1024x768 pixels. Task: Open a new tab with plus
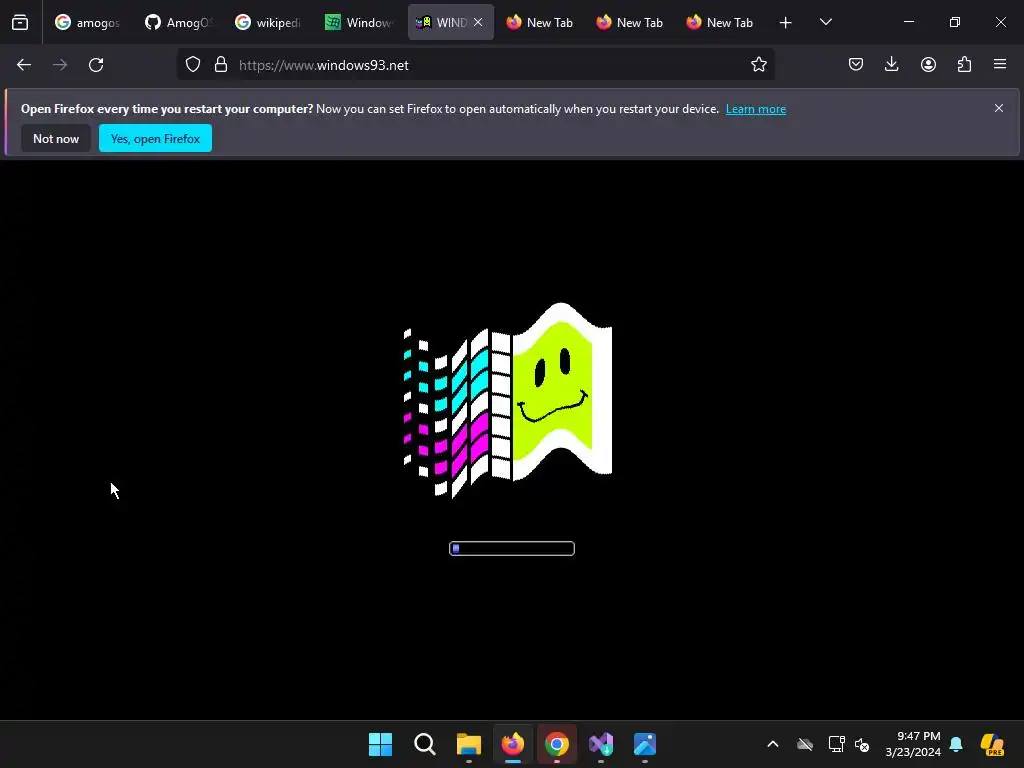(x=786, y=23)
